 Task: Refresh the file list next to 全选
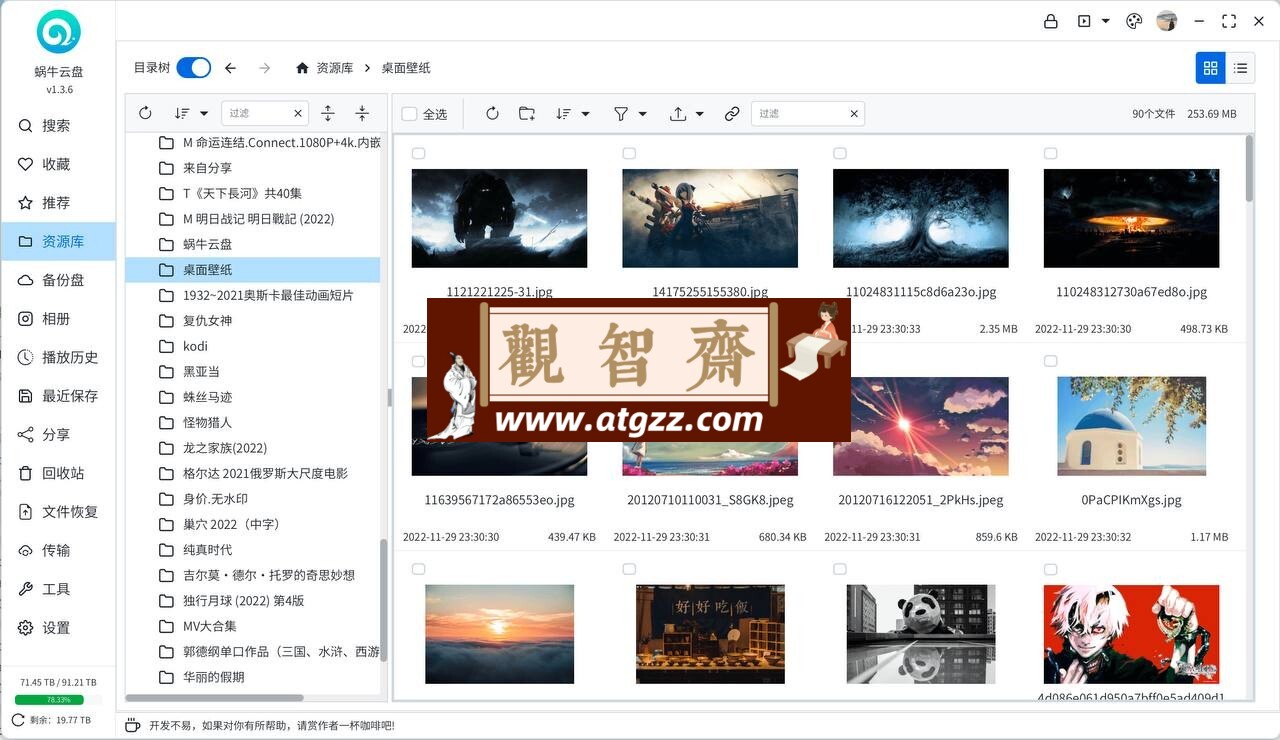coord(492,114)
